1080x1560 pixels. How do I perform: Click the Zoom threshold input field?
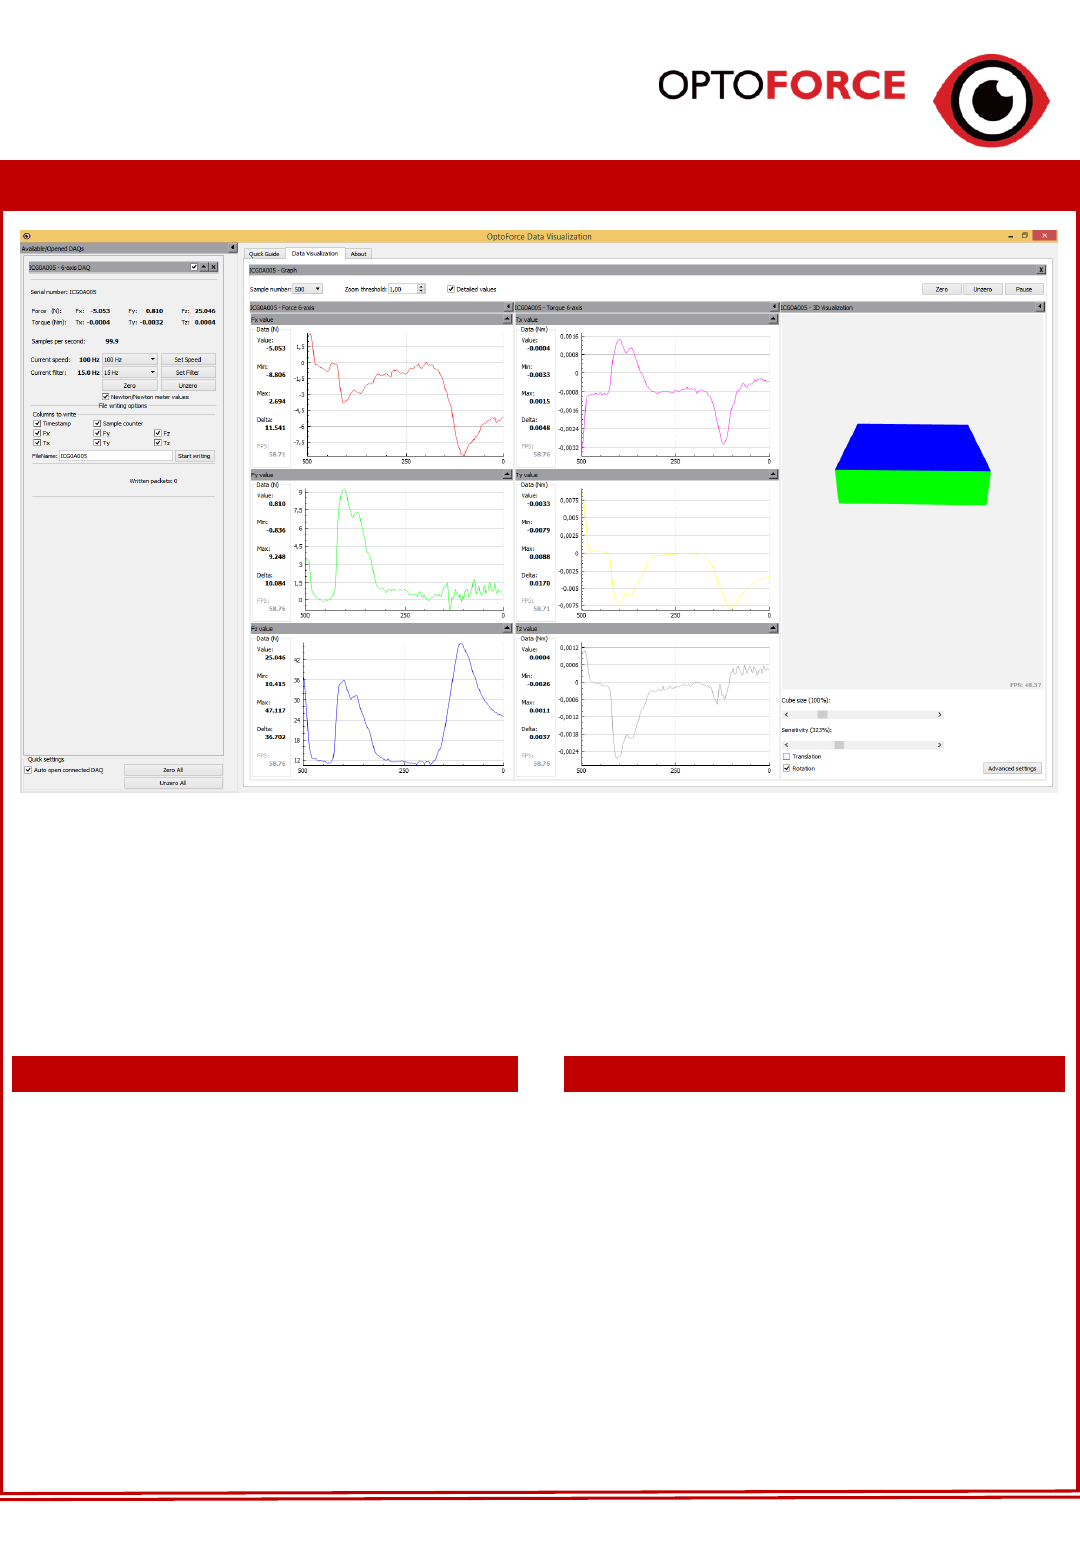point(403,289)
